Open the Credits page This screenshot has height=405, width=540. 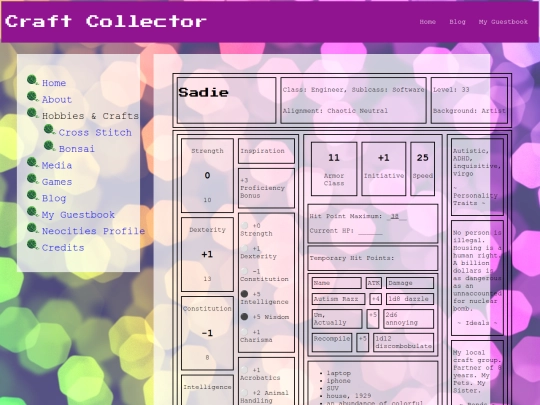(63, 248)
